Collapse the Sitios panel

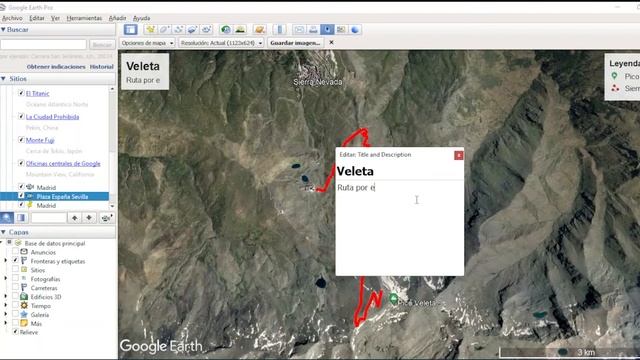pos(3,79)
